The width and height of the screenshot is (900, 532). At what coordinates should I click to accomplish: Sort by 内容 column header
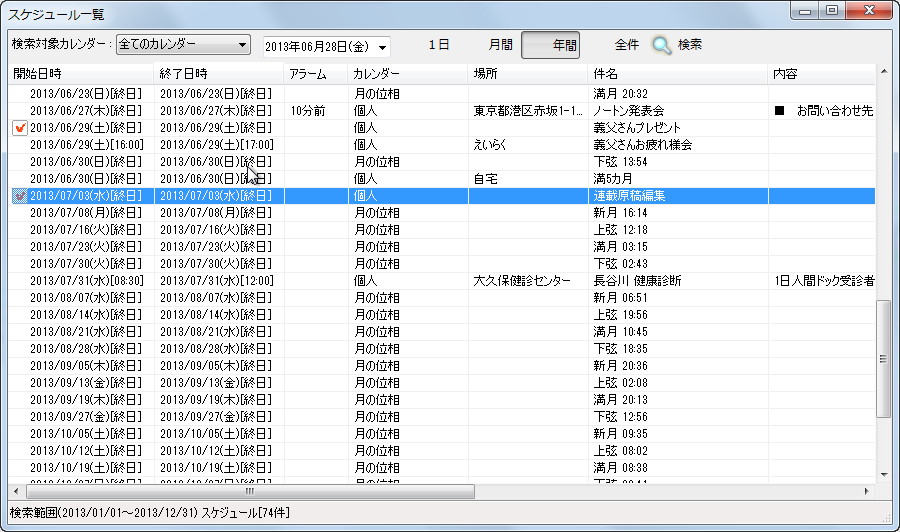point(822,74)
